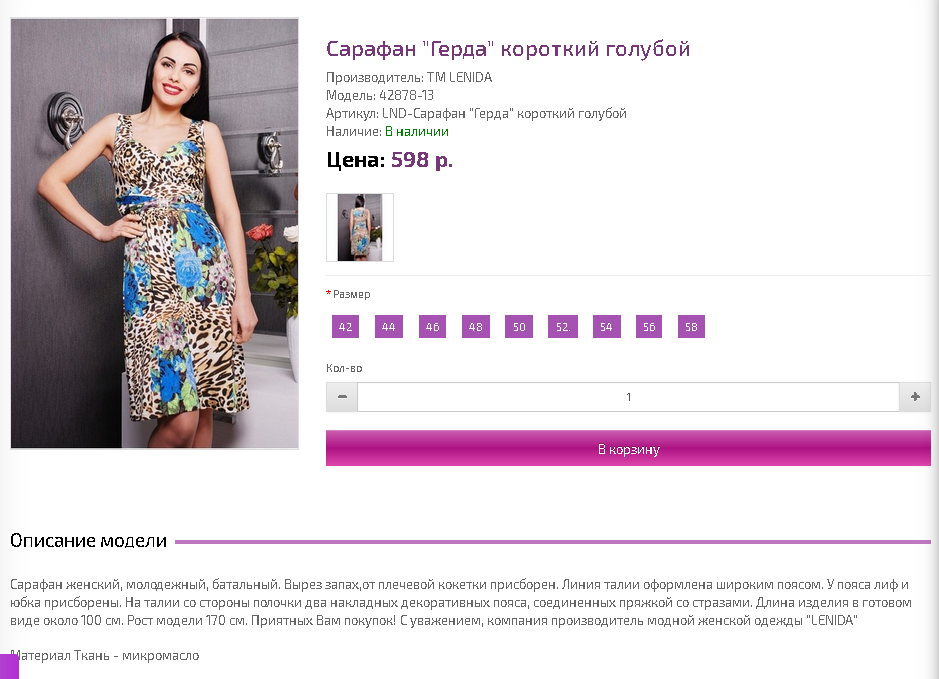This screenshot has height=679, width=939.
Task: Open the back-view dress thumbnail
Action: (x=360, y=228)
